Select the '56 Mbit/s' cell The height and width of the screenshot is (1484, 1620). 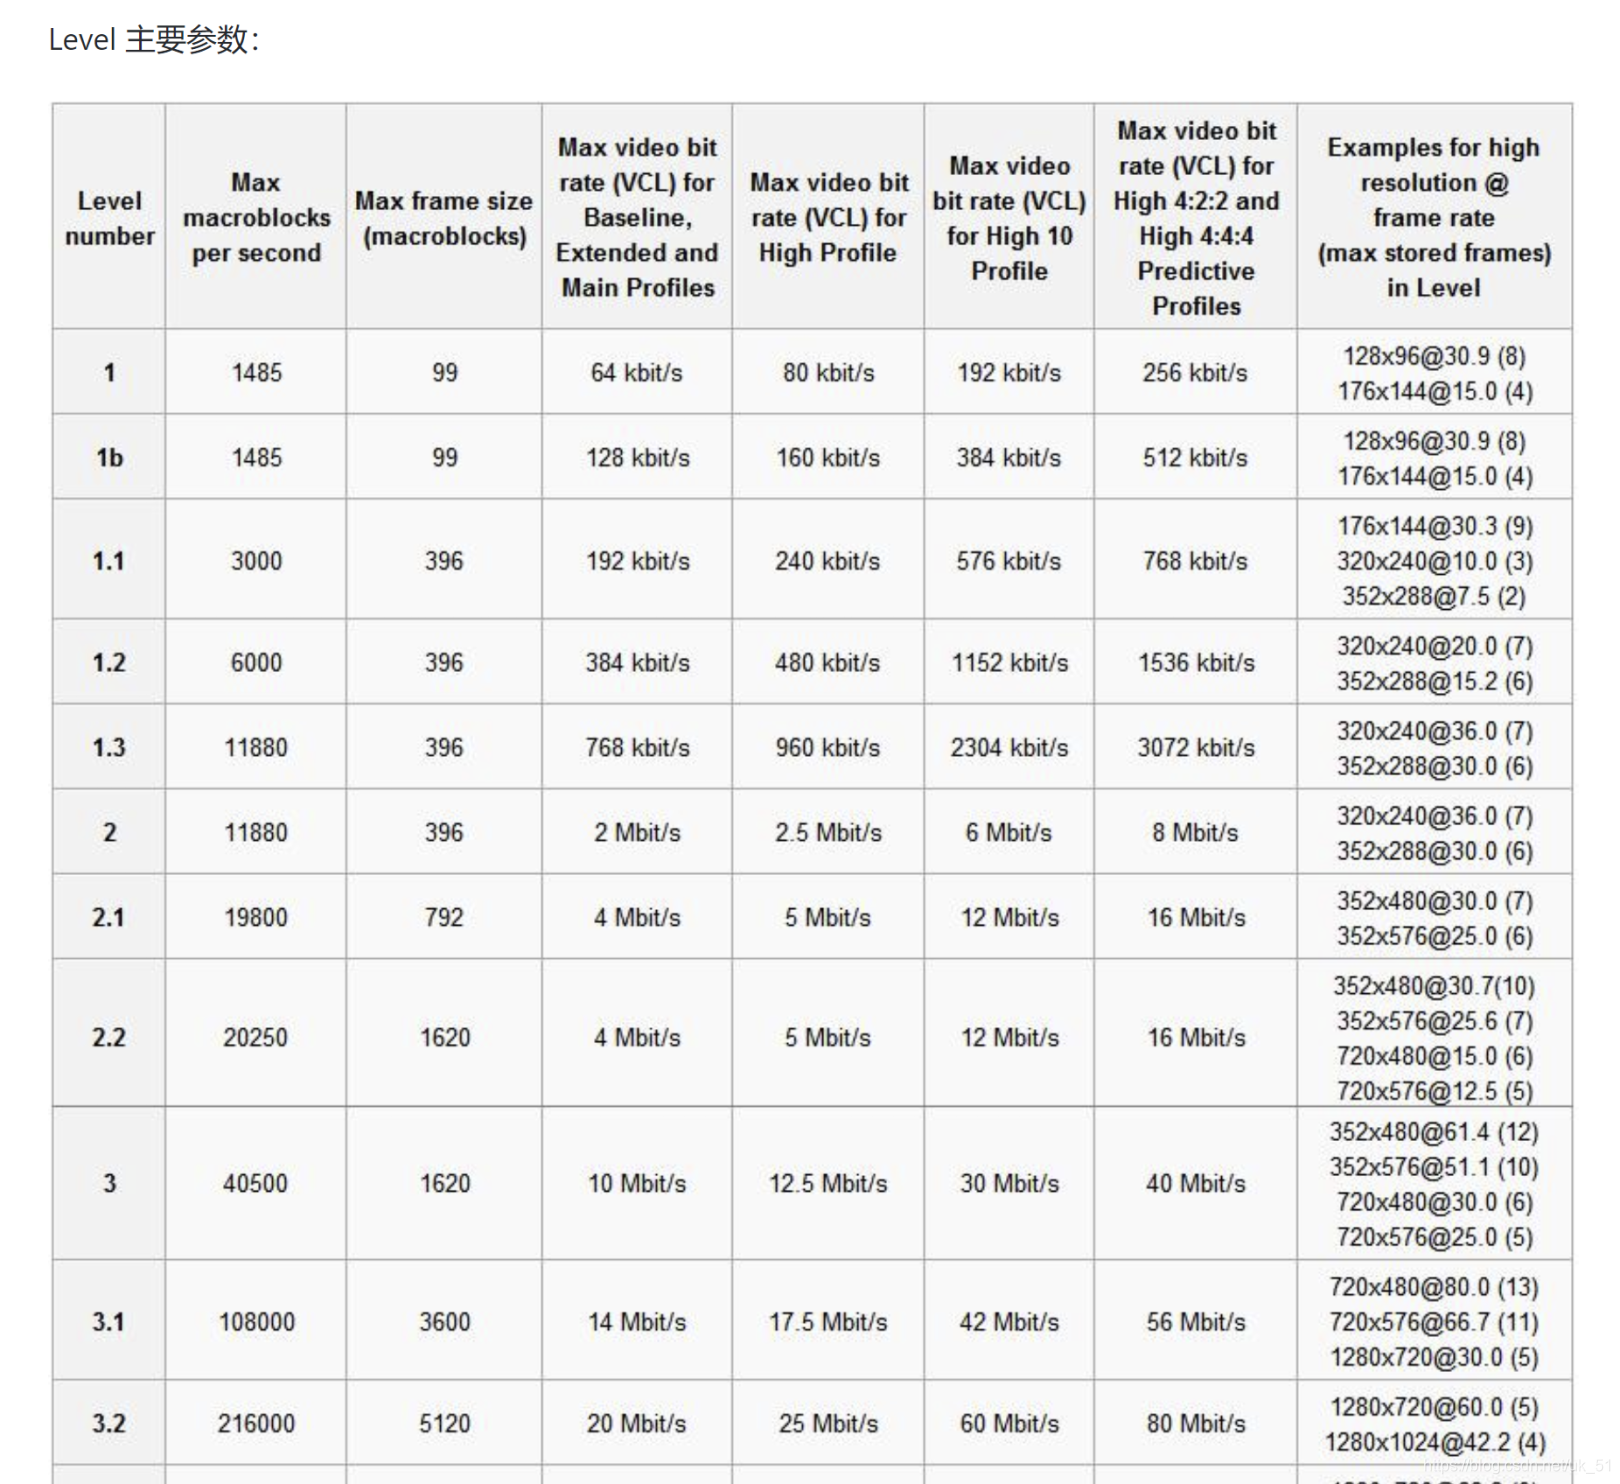(x=1196, y=1322)
